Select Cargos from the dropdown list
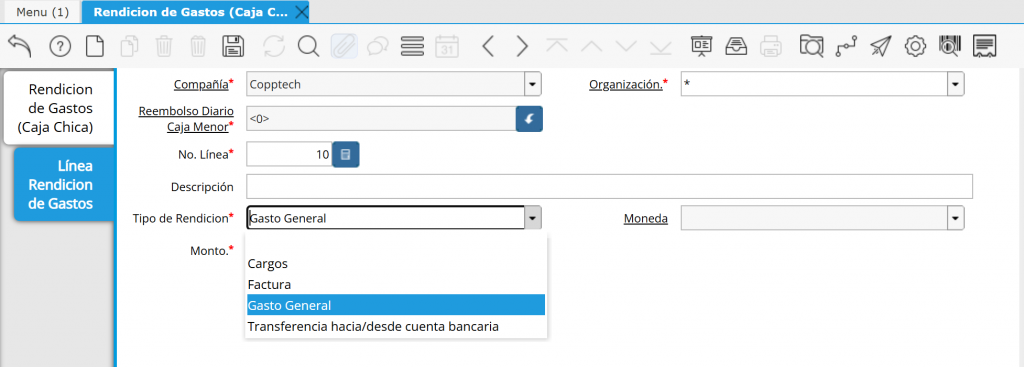Viewport: 1024px width, 367px height. 396,264
